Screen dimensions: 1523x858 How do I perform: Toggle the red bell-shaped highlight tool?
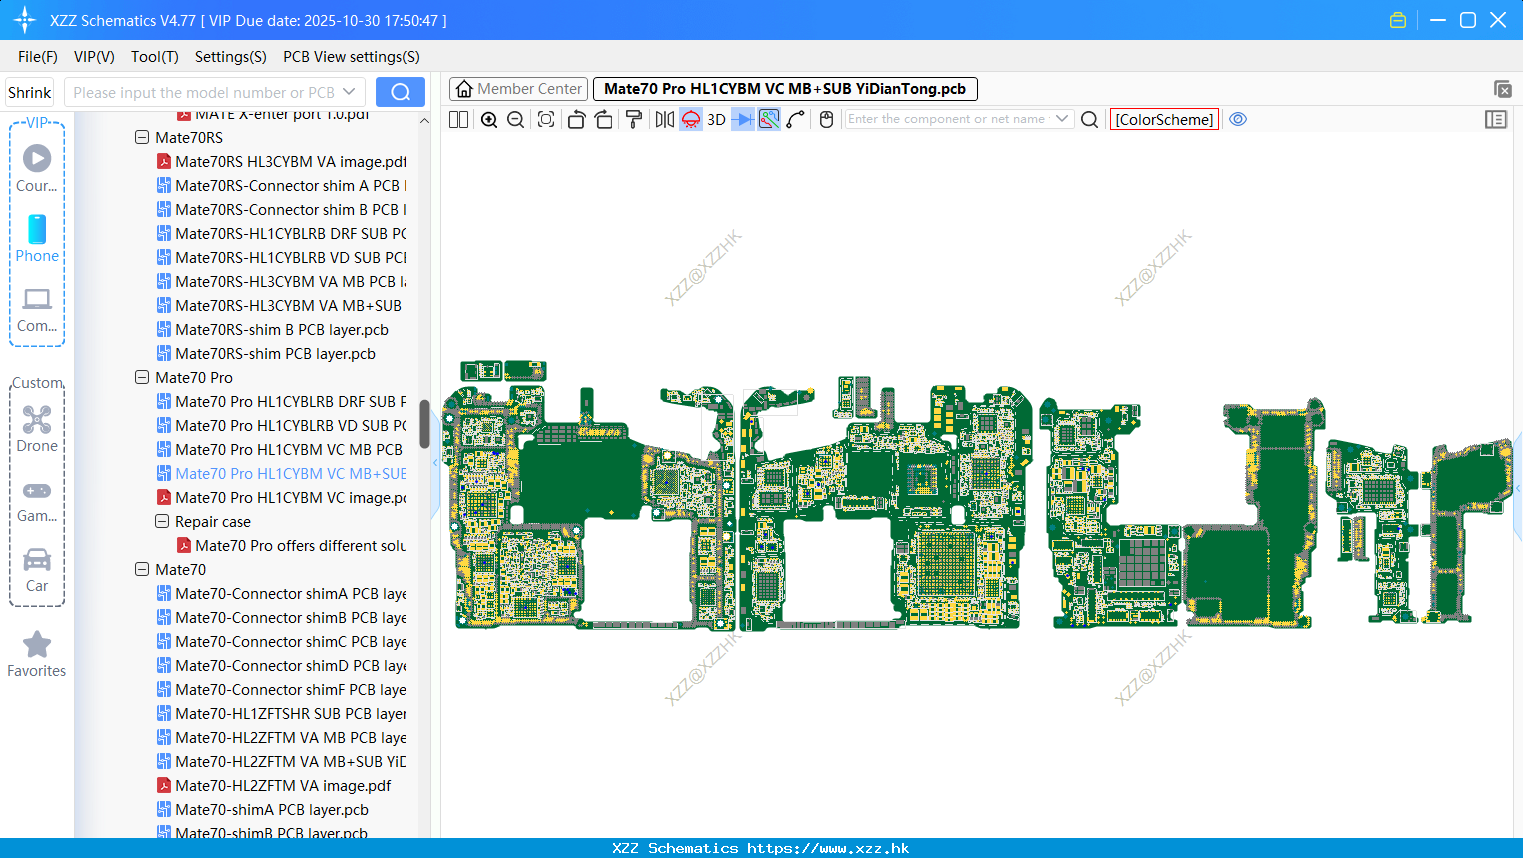691,119
